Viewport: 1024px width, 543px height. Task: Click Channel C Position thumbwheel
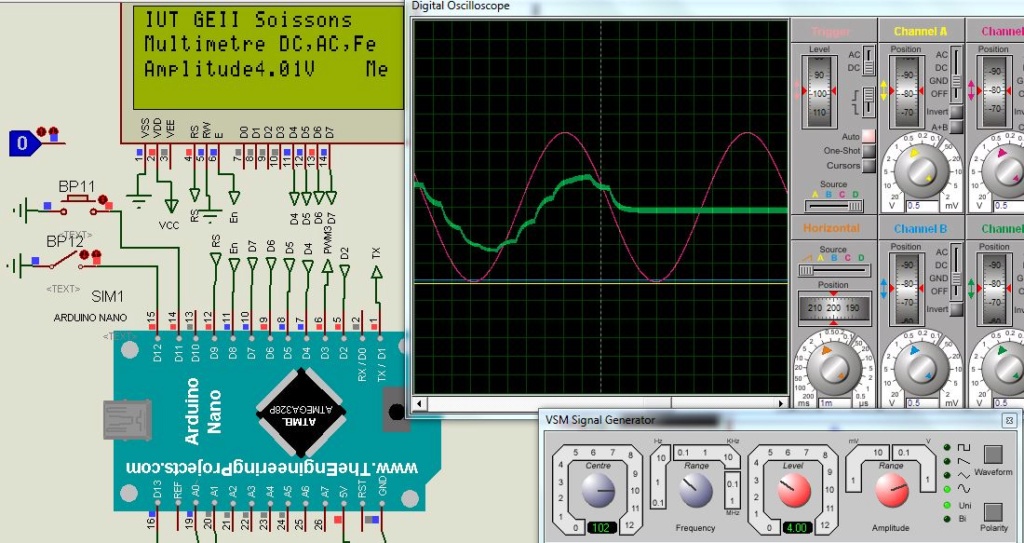[993, 92]
